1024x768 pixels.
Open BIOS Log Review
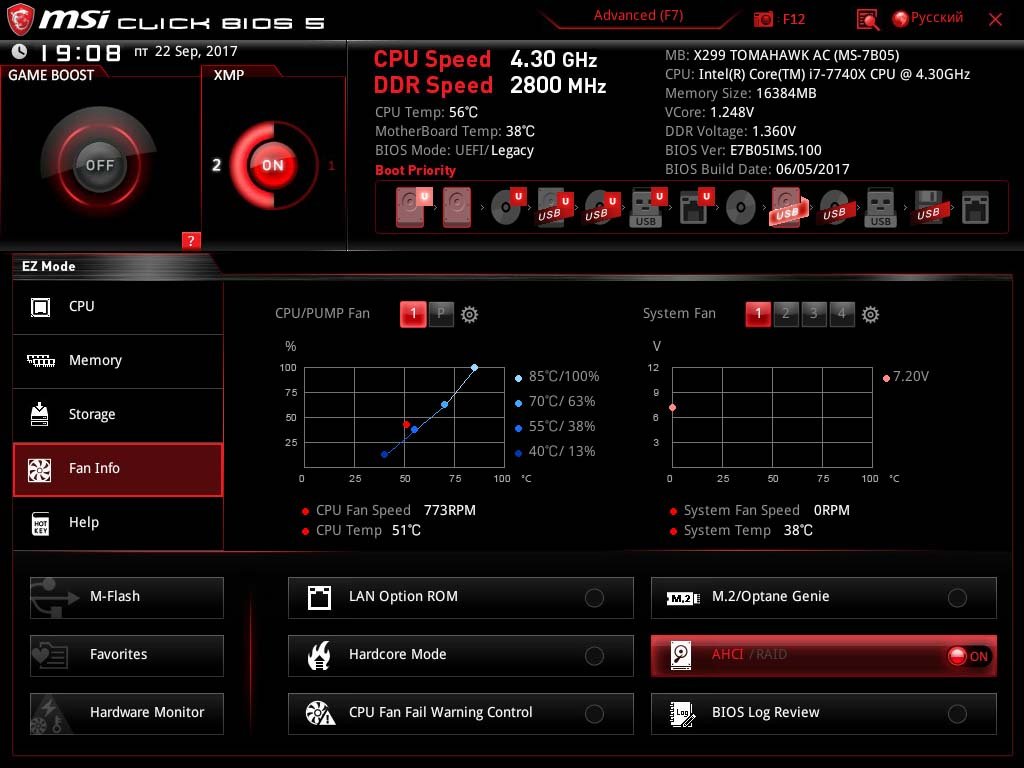point(824,714)
